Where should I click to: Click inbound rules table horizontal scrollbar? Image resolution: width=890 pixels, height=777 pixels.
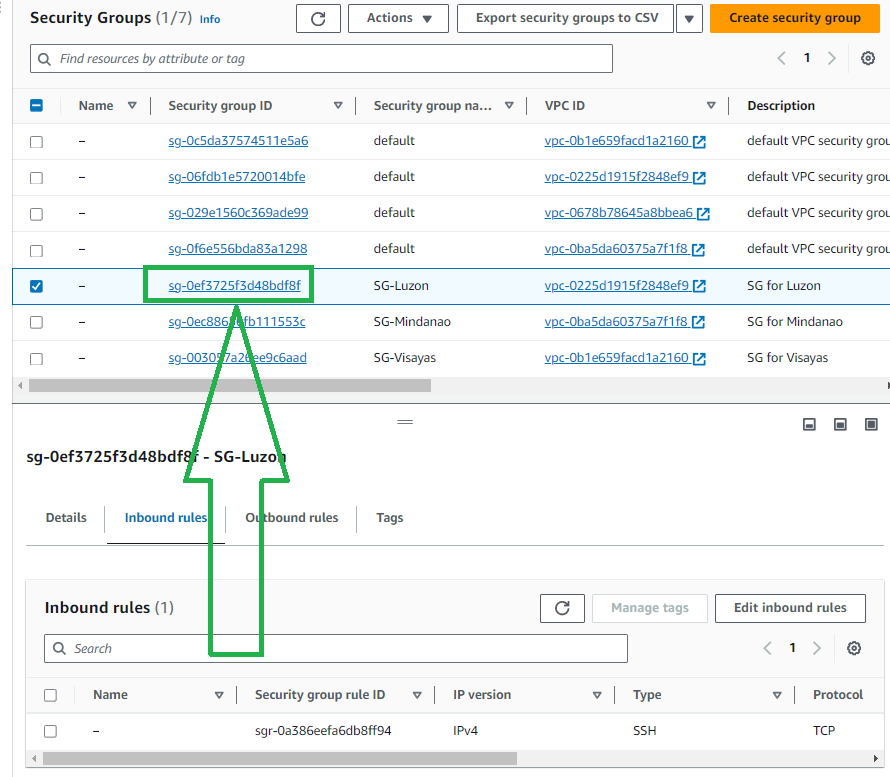(x=280, y=758)
